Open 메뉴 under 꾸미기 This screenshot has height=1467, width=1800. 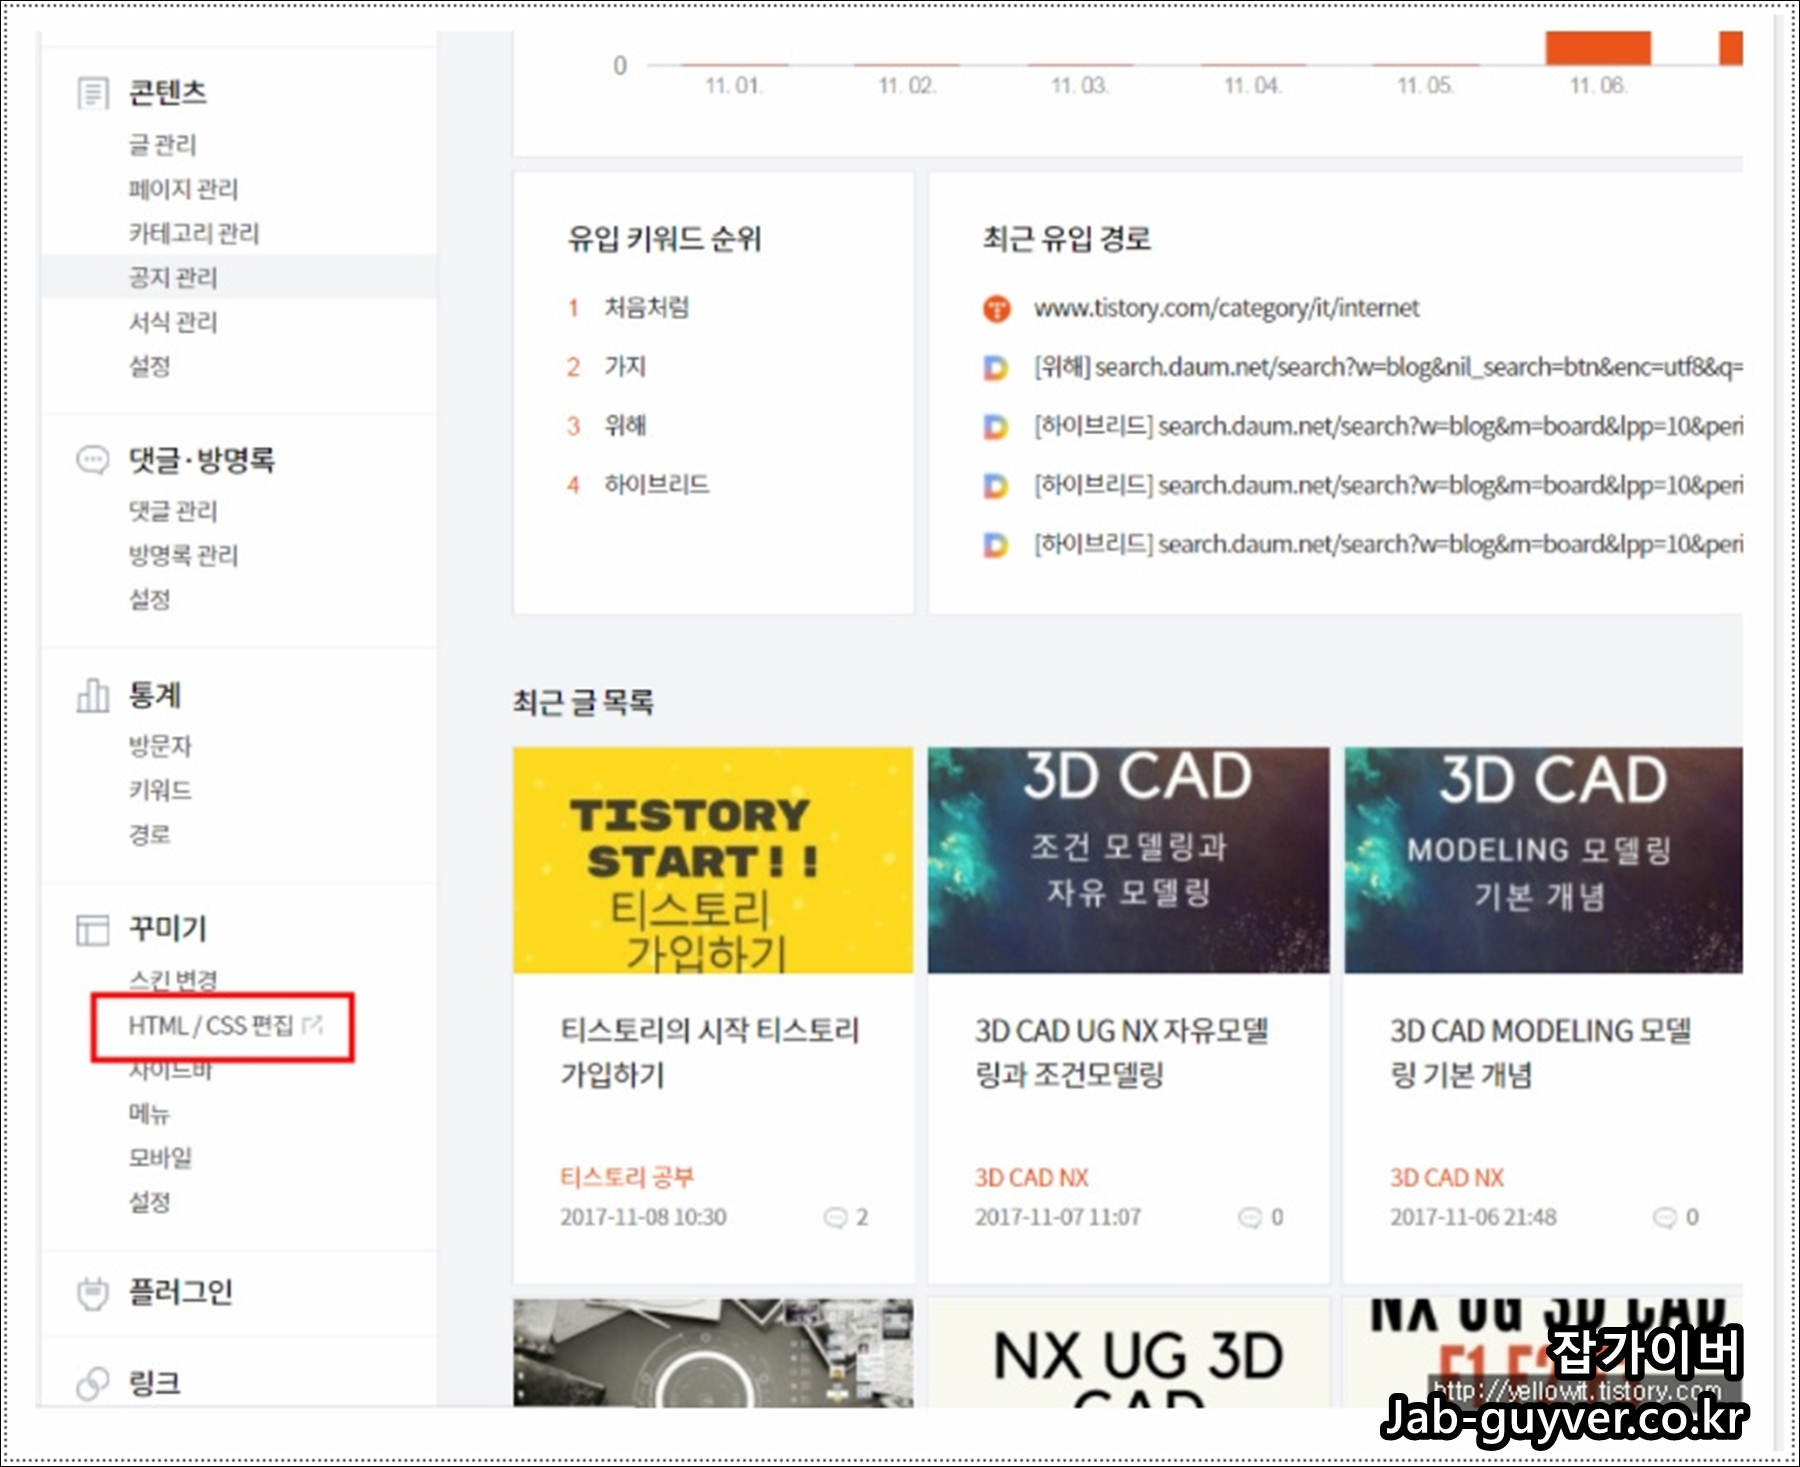(150, 1113)
